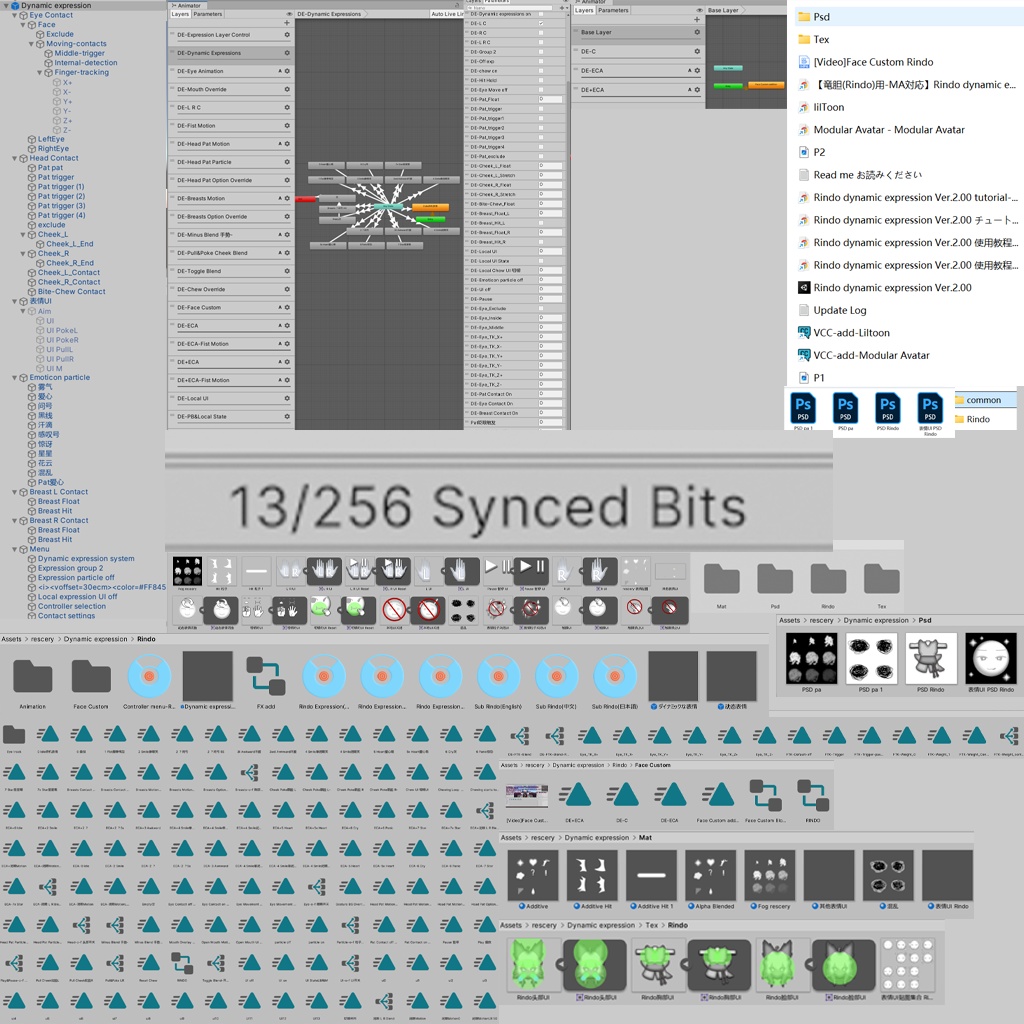Open gear settings for DE-Mouth Override layer
The image size is (1024, 1024).
coord(287,89)
